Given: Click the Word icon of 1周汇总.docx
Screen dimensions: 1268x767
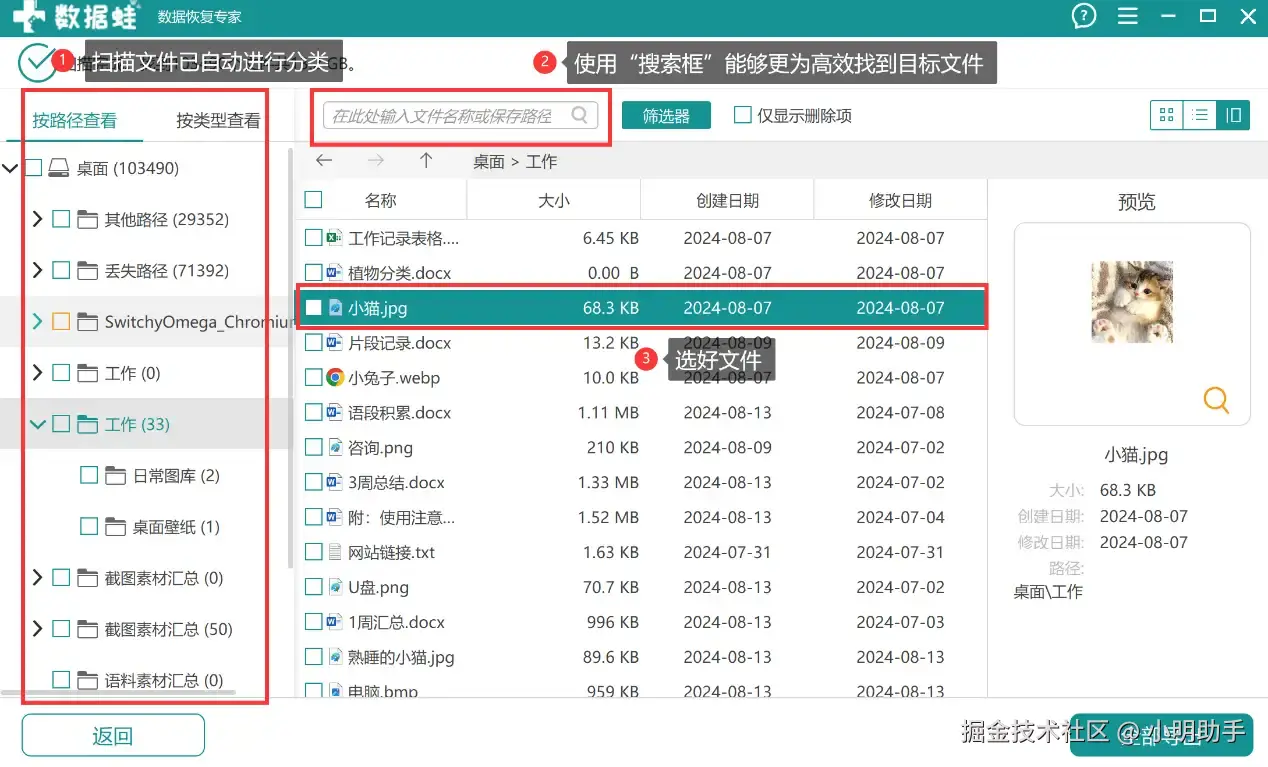Looking at the screenshot, I should click(336, 622).
